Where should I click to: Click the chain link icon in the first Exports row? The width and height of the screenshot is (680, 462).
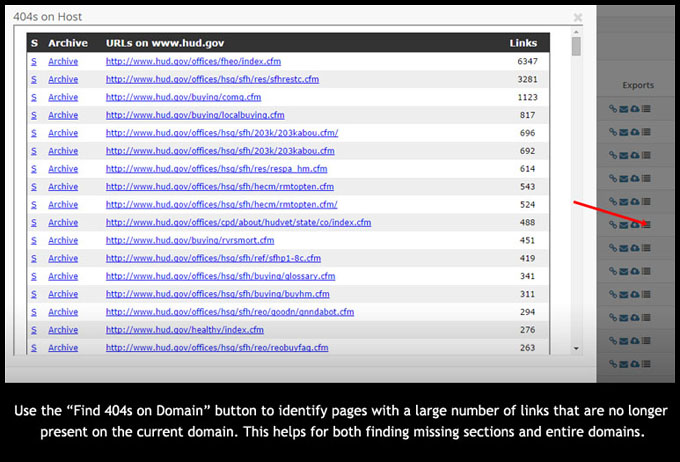tap(613, 109)
